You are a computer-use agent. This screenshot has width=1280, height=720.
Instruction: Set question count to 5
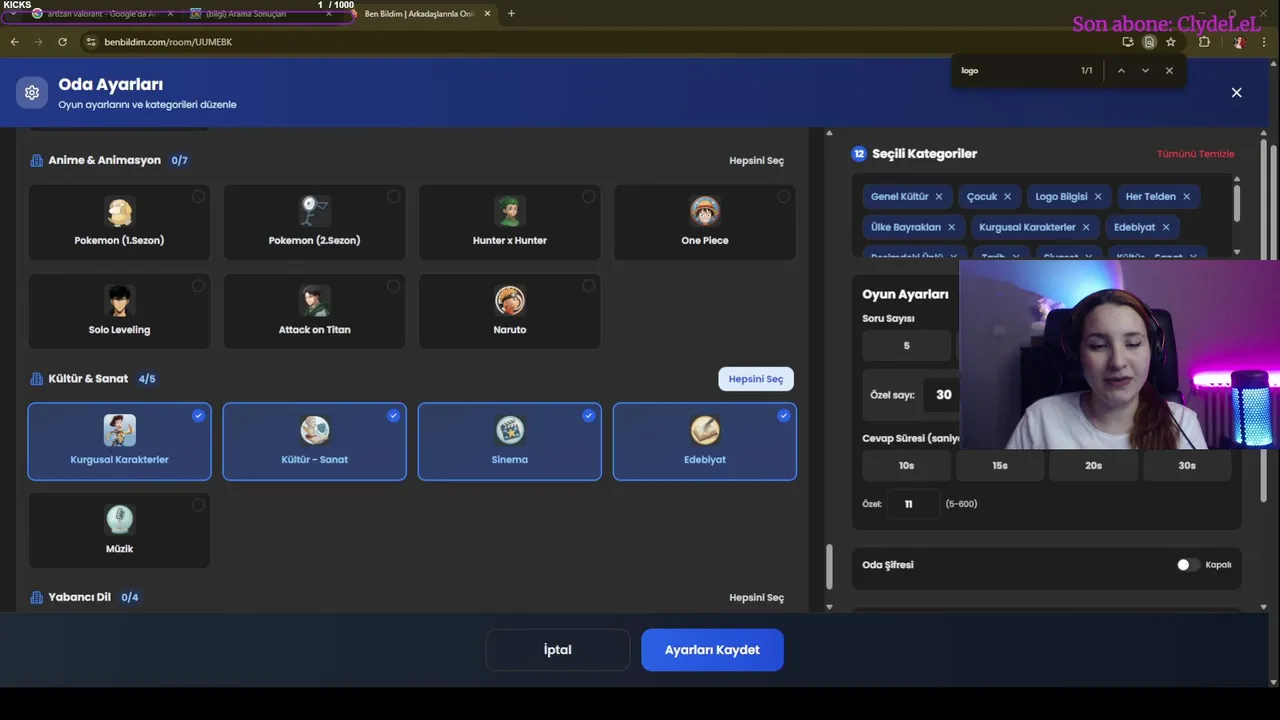[x=906, y=346]
